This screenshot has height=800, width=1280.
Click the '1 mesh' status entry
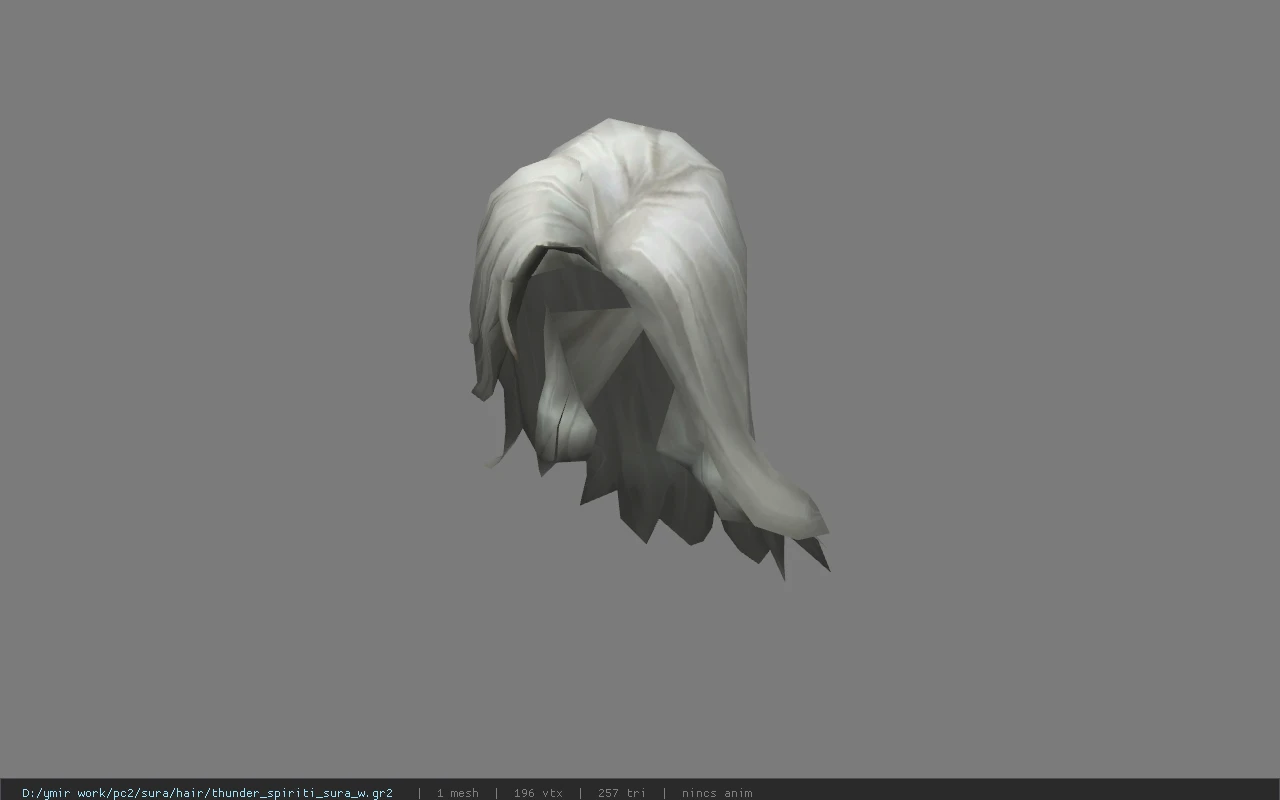pos(457,793)
